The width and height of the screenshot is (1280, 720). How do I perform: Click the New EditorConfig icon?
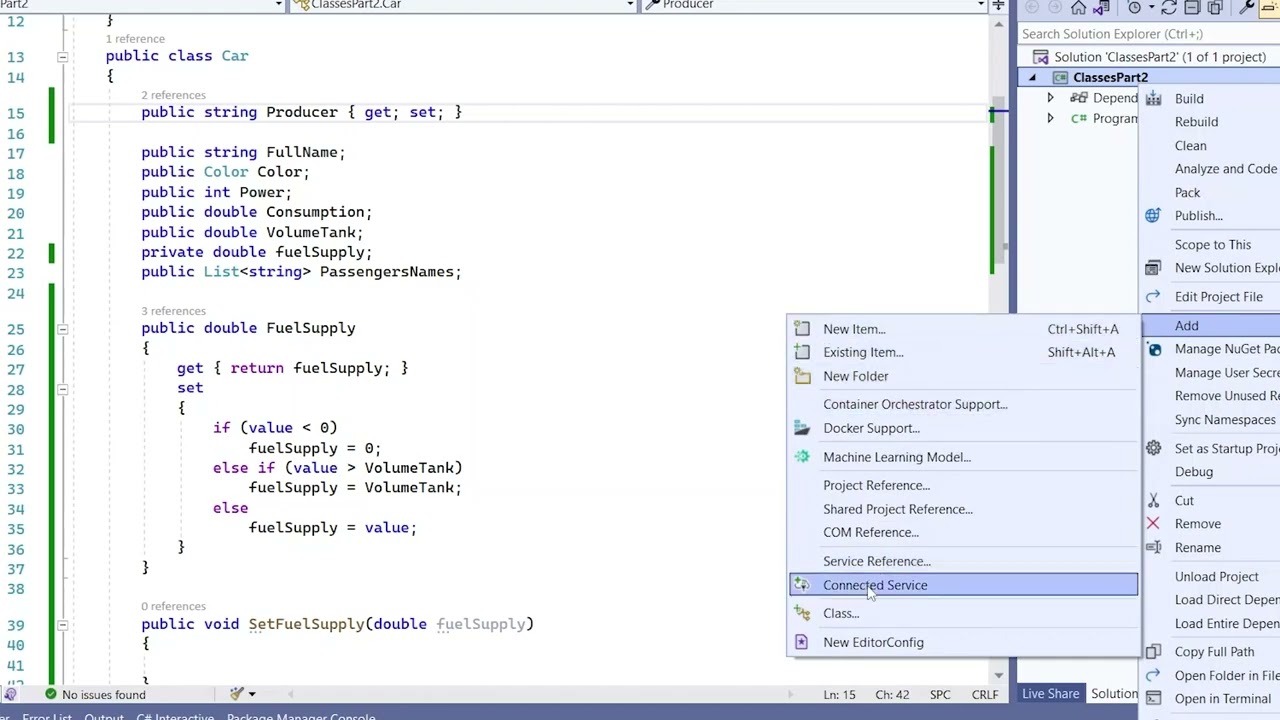[802, 642]
